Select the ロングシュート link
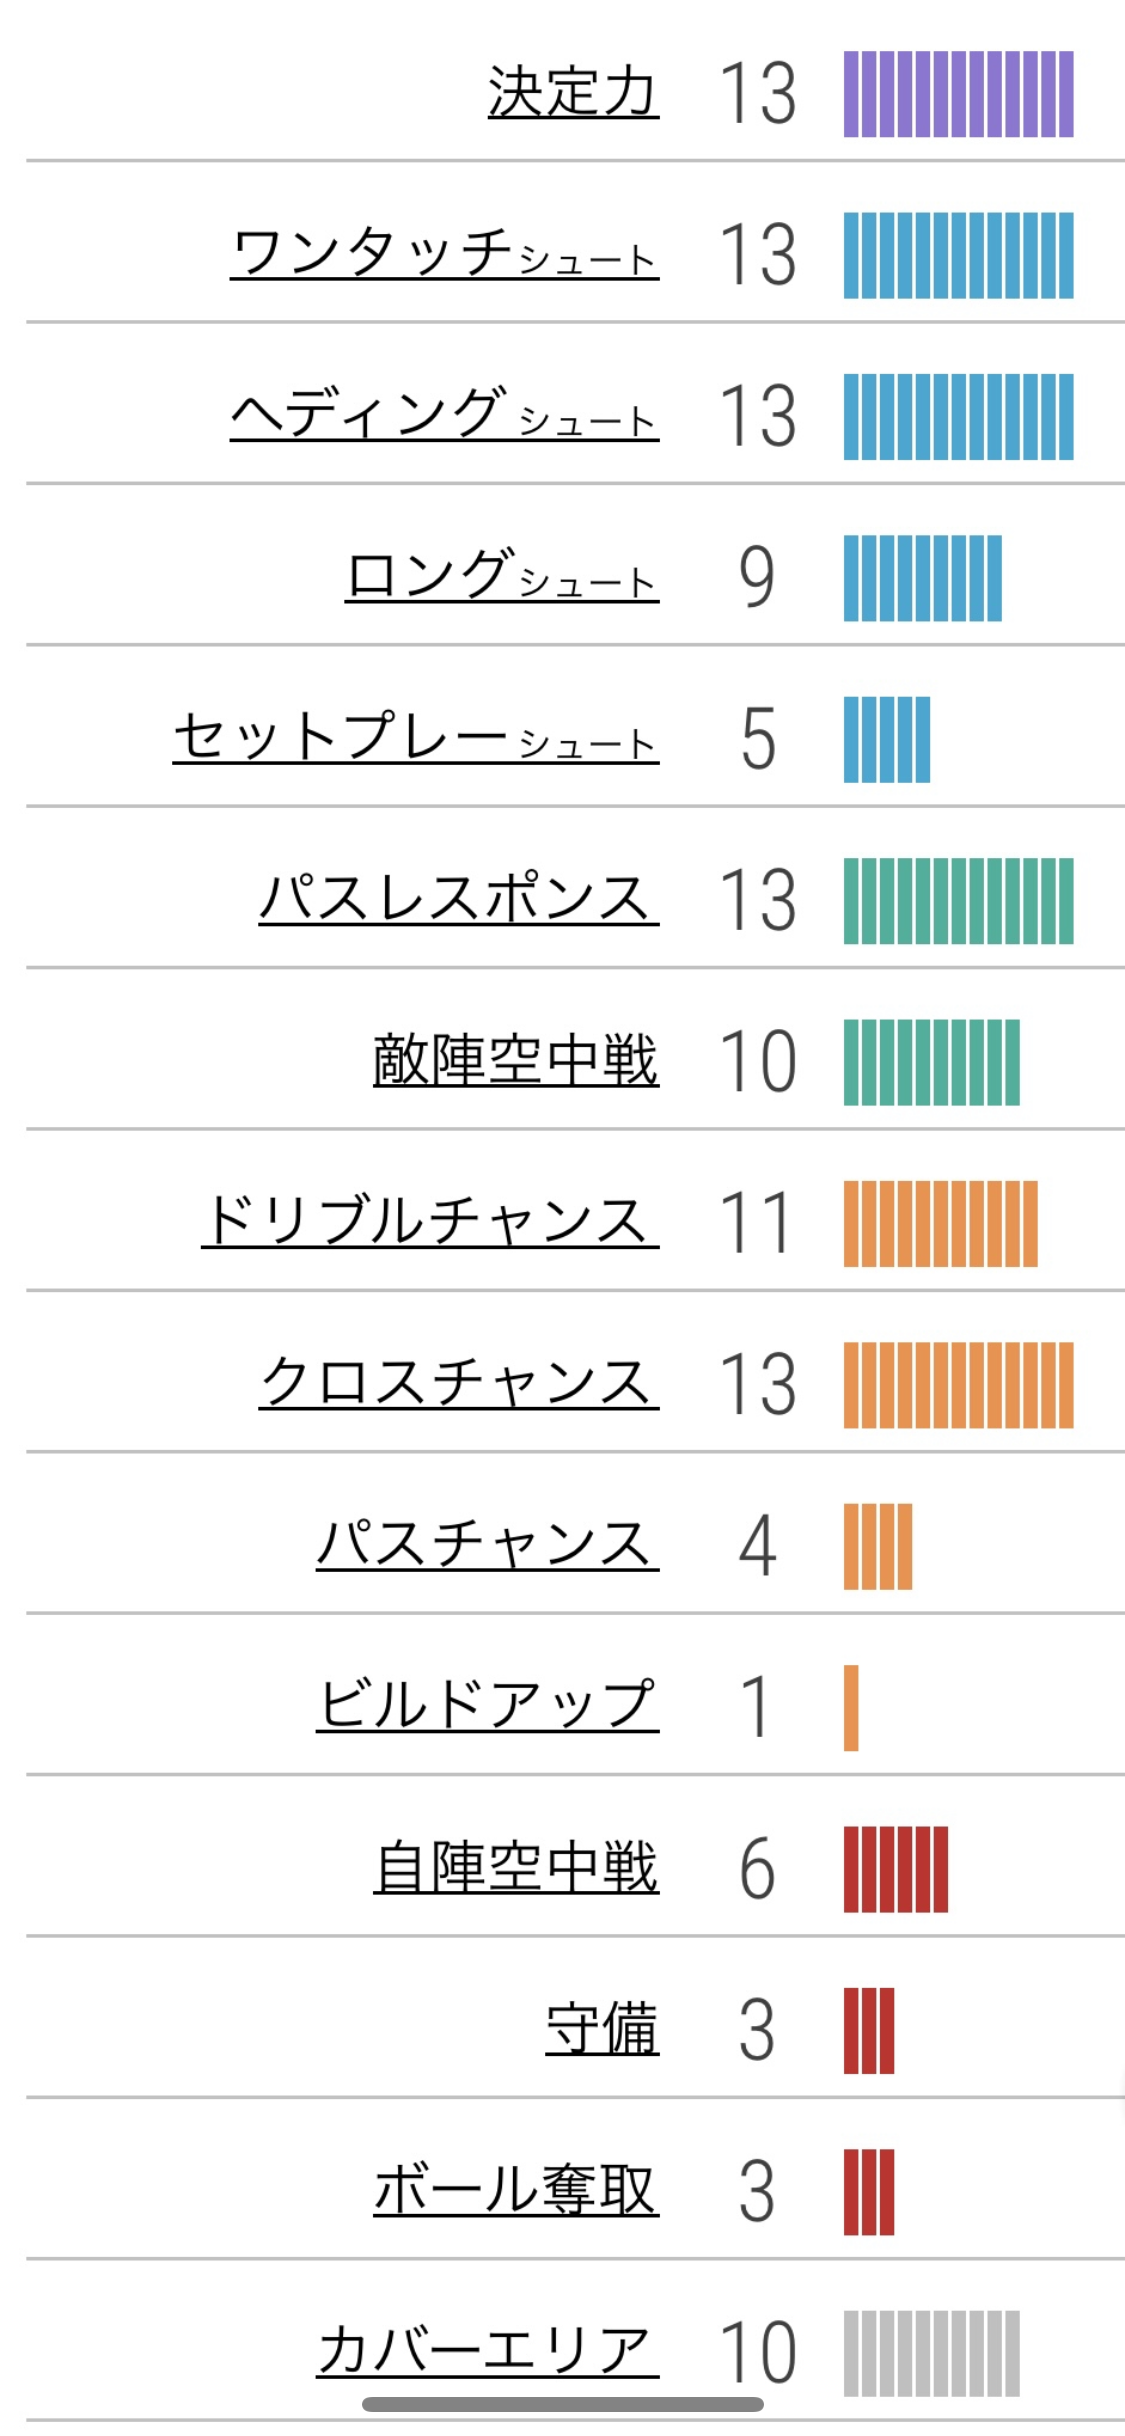The height and width of the screenshot is (2436, 1125). point(501,577)
